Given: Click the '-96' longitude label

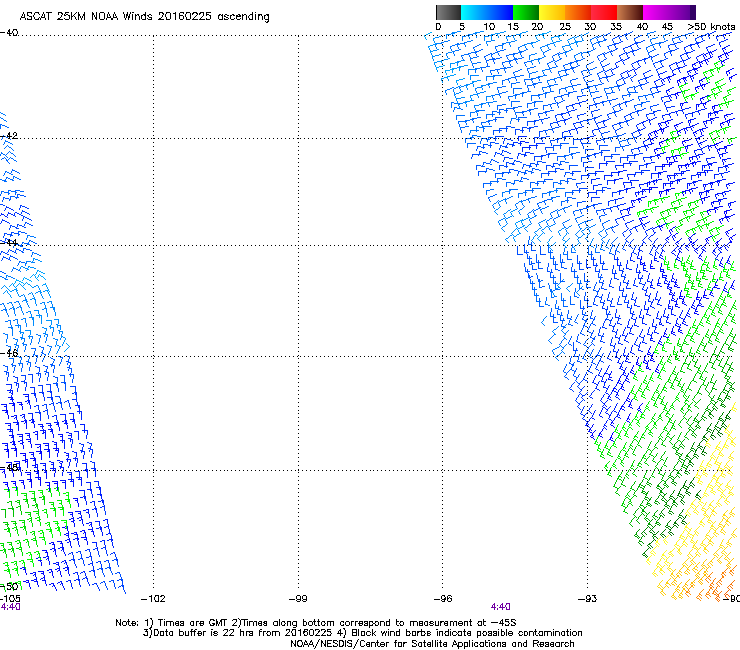Looking at the screenshot, I should click(x=443, y=599).
